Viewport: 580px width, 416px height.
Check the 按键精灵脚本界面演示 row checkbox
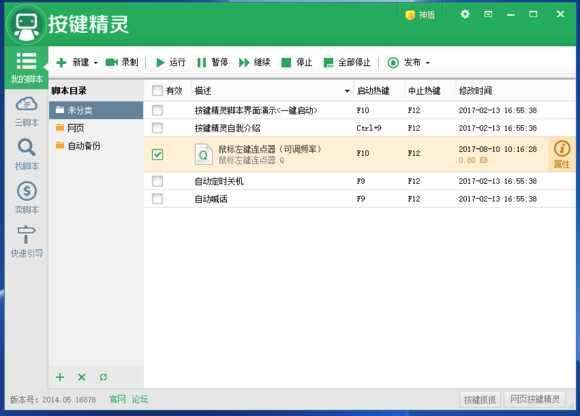157,110
